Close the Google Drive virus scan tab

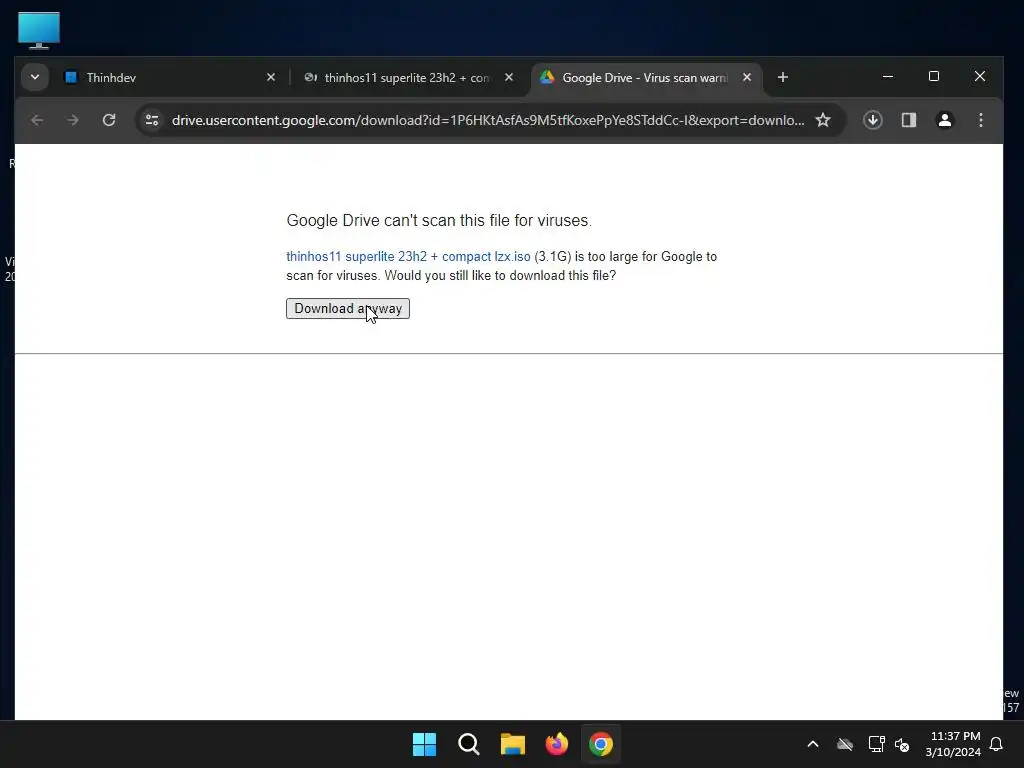tap(746, 77)
